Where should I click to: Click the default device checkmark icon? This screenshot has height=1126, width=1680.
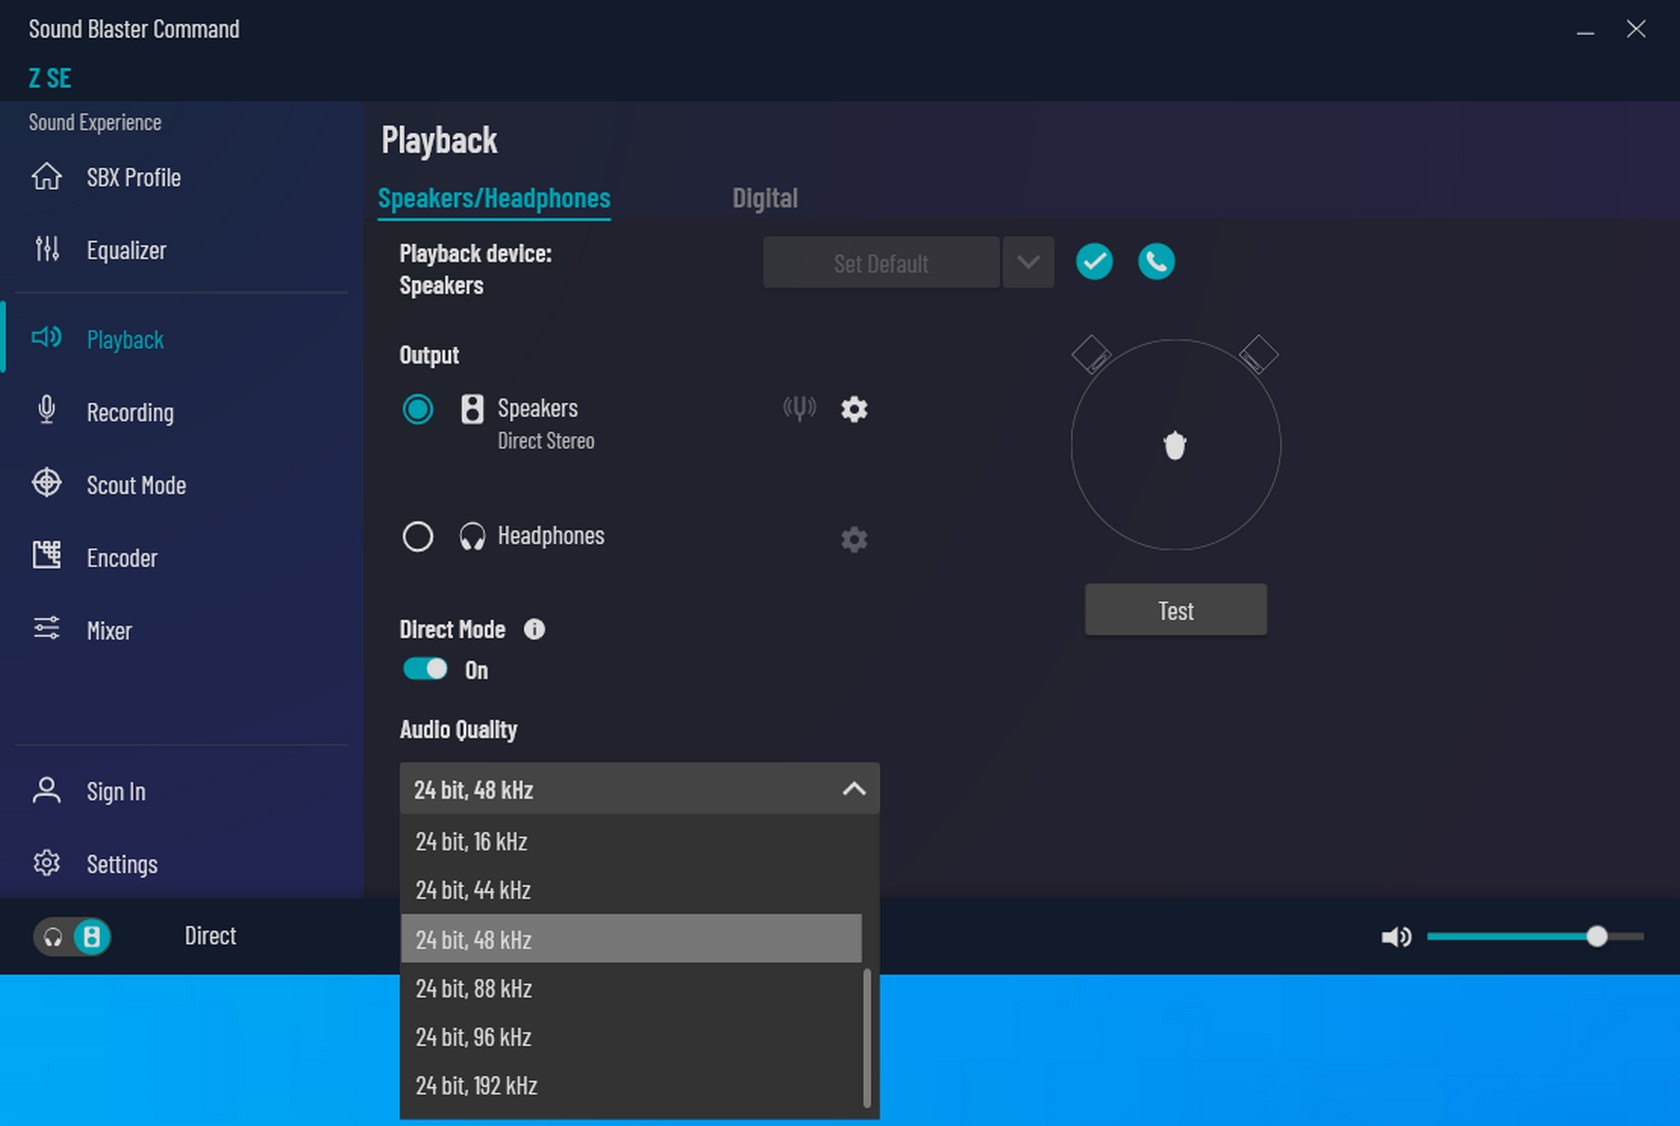[1094, 262]
